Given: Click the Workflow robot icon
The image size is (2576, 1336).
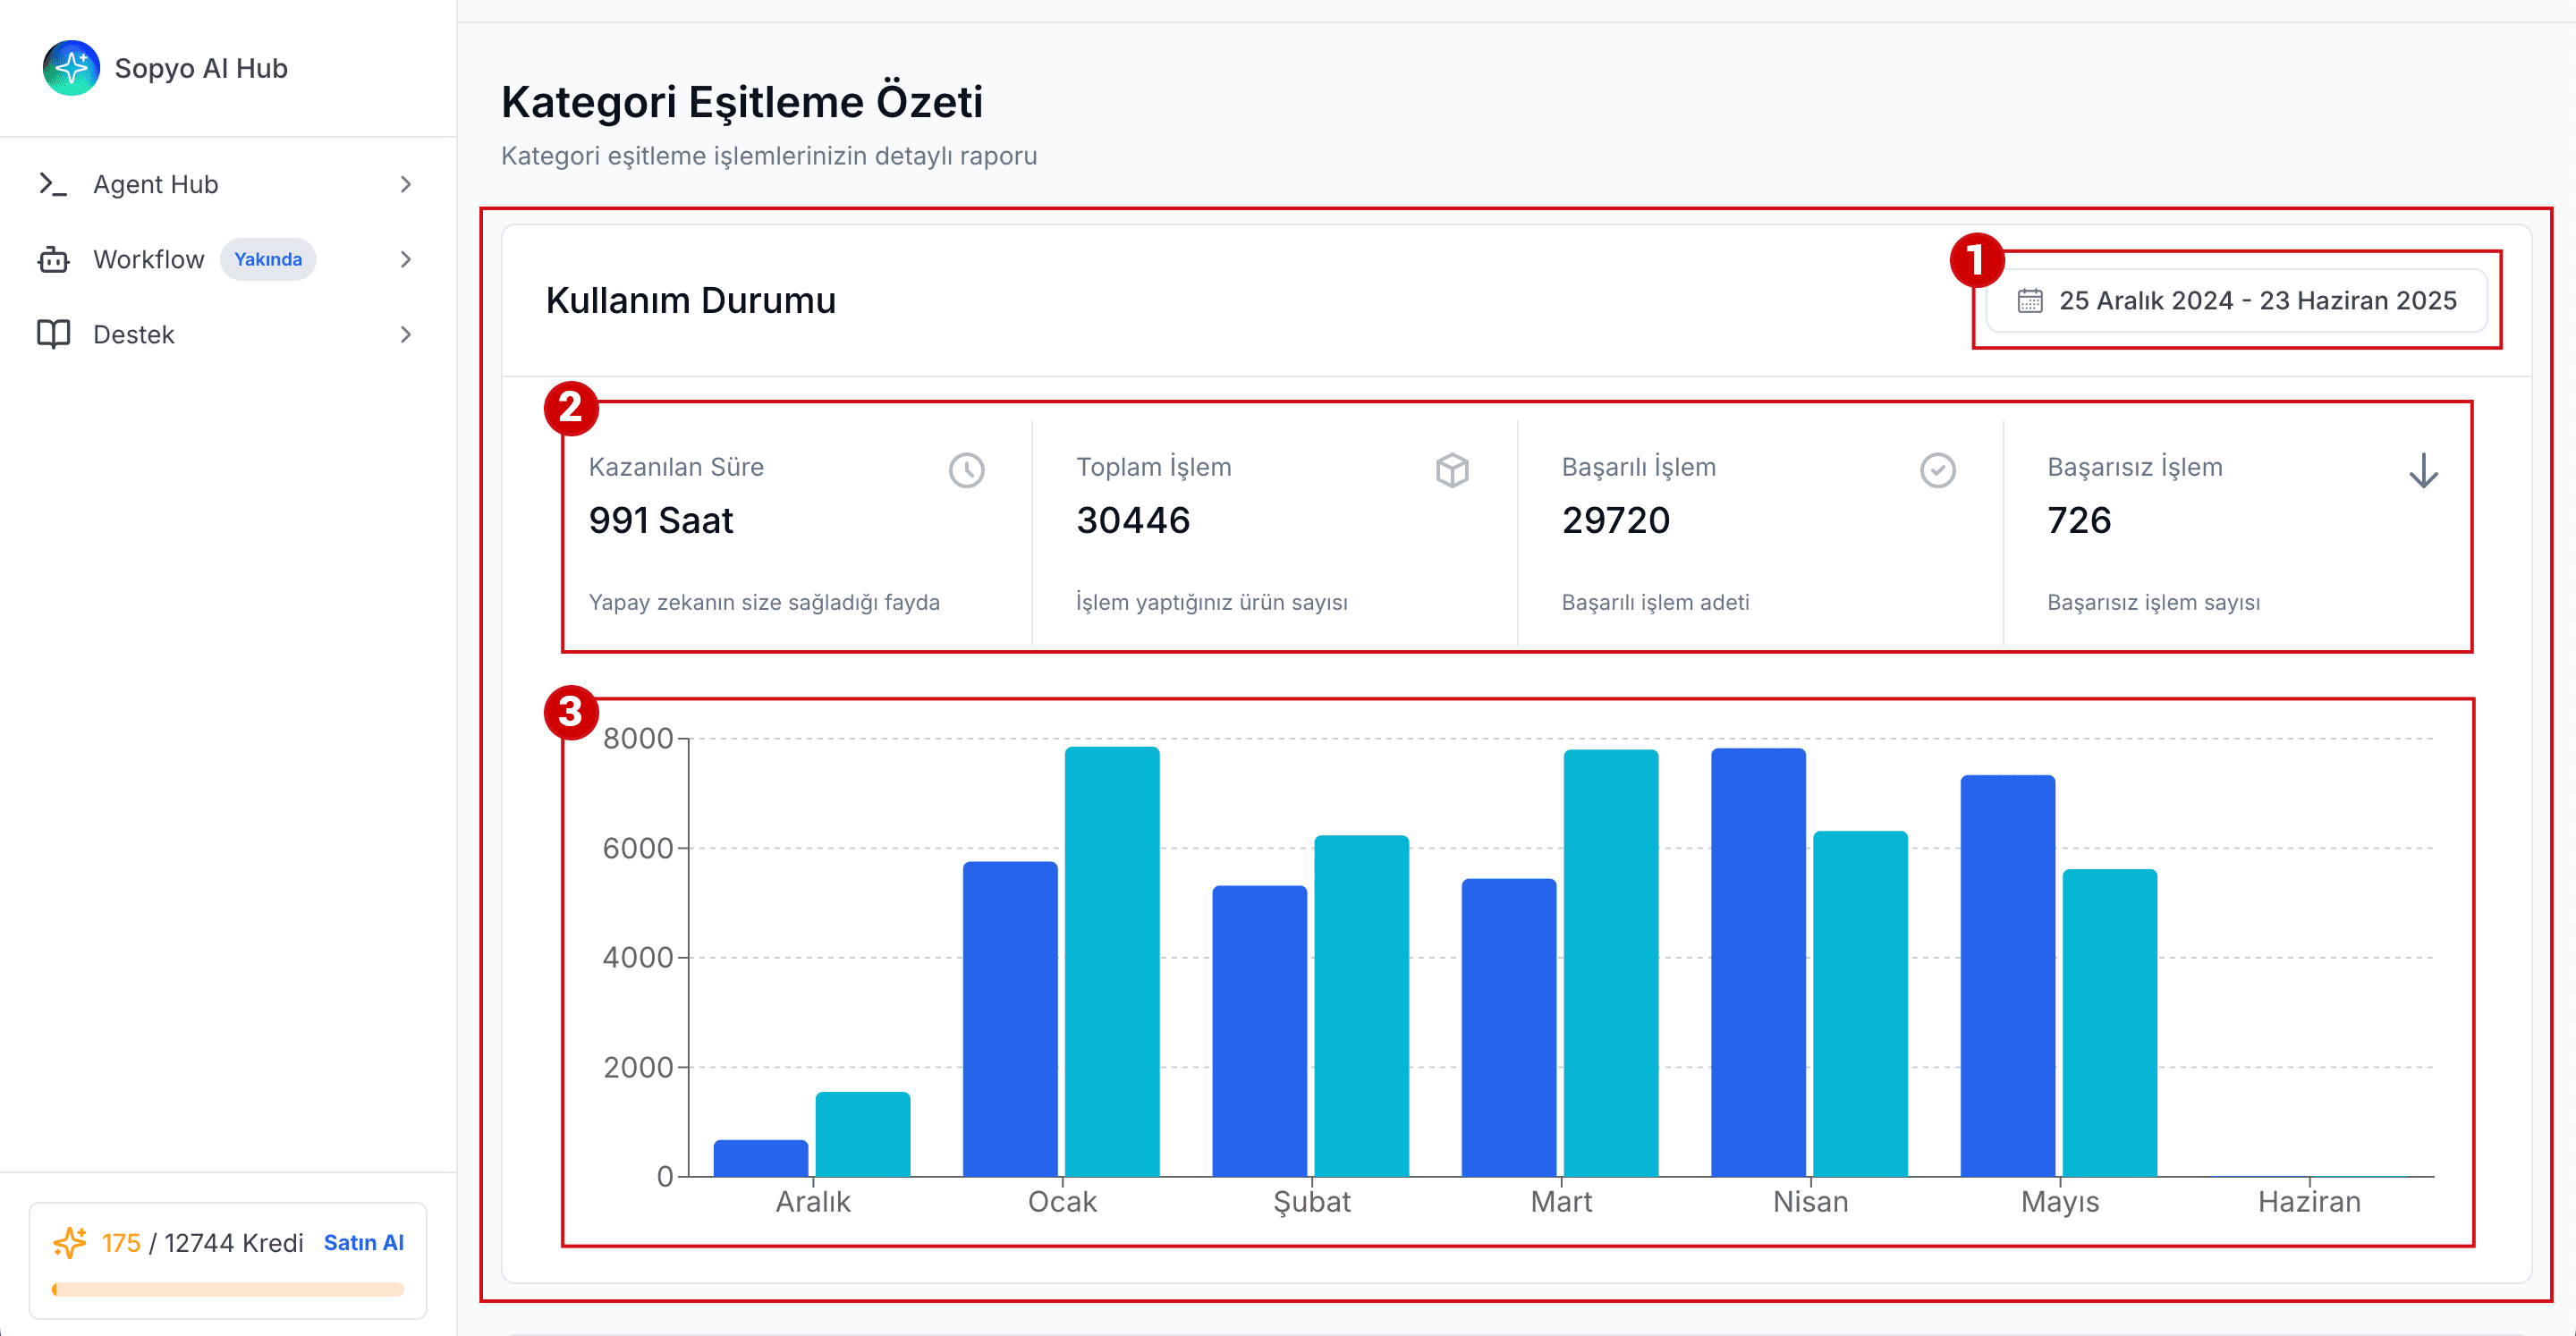Looking at the screenshot, I should [53, 259].
